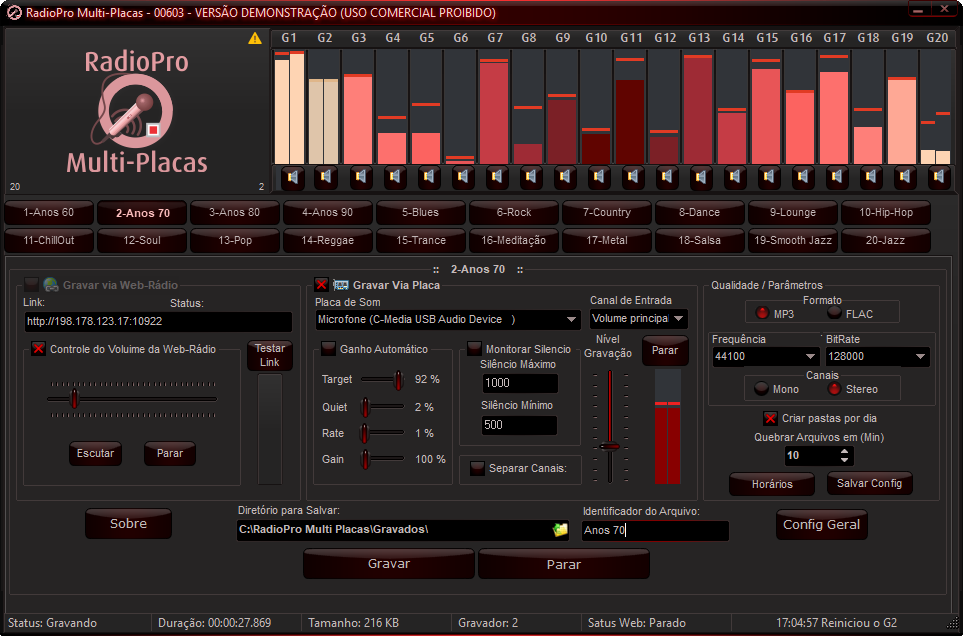
Task: Click the Identificador do Arquivo field
Action: click(655, 530)
